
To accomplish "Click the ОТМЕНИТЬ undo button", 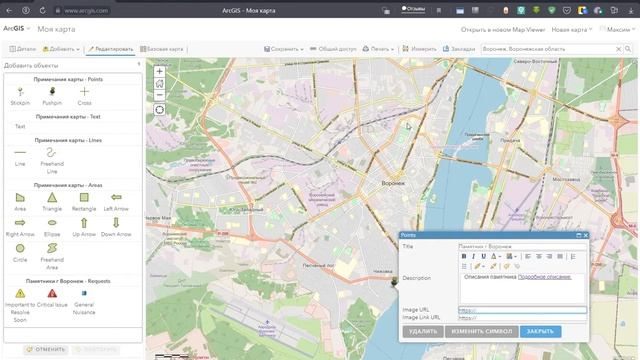I will click(x=46, y=349).
